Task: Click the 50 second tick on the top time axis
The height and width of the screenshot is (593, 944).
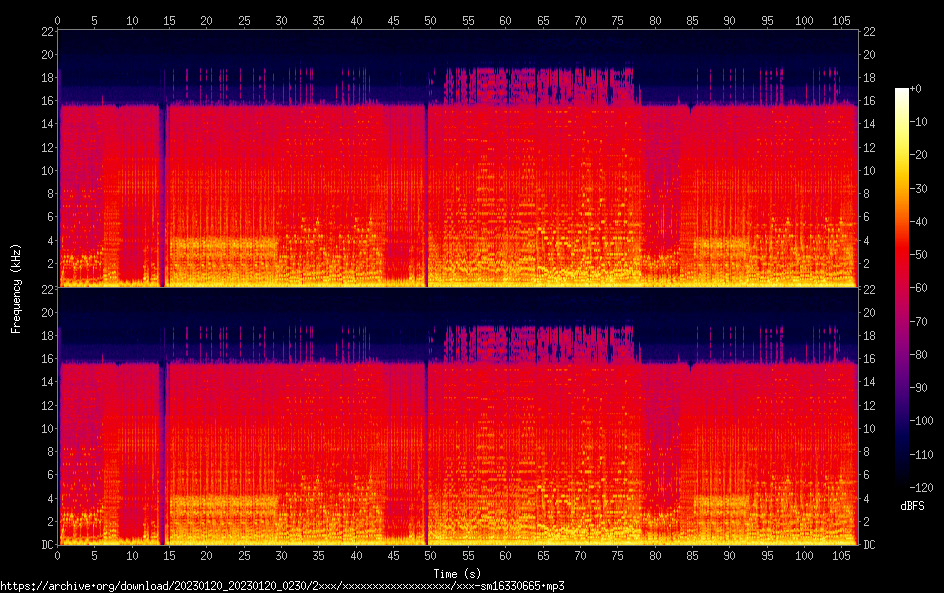Action: click(431, 20)
